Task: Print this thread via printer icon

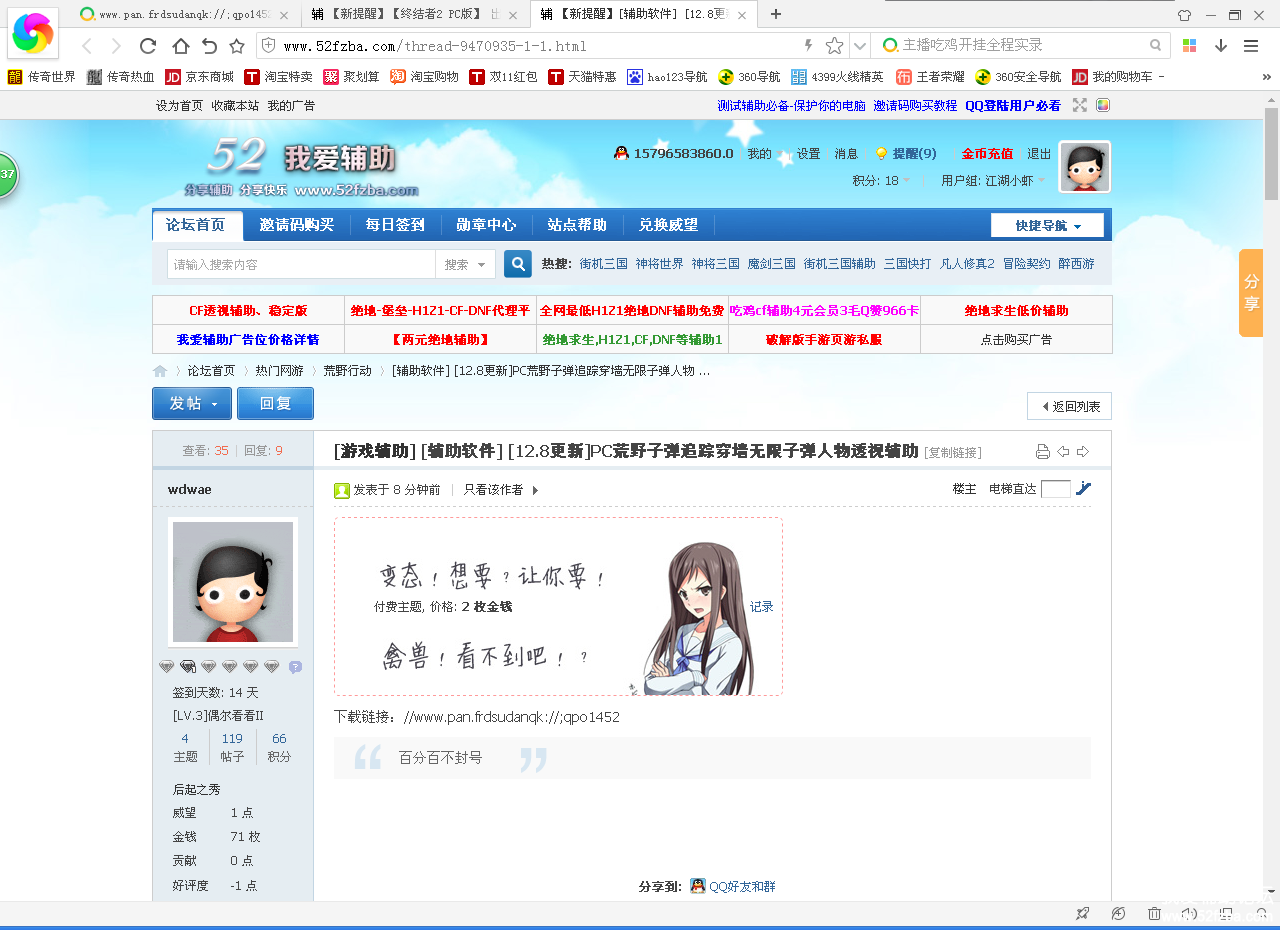Action: pos(1043,452)
